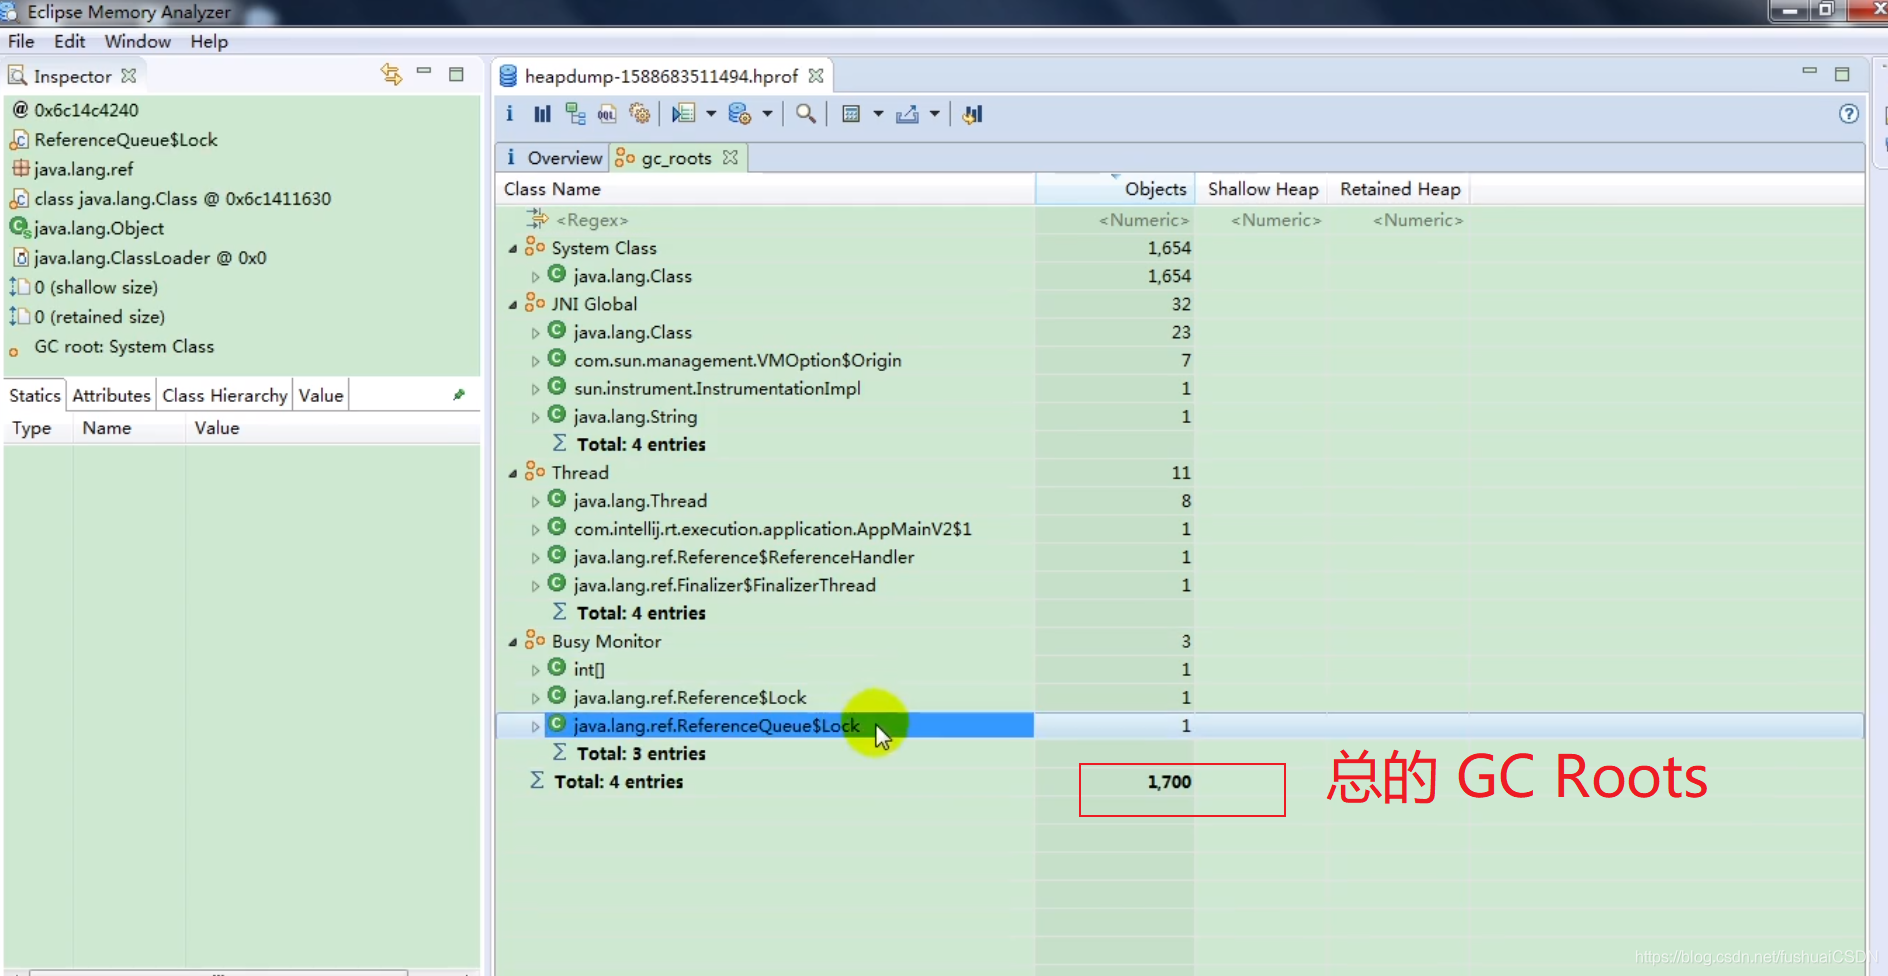Click the Find Object by Address magnifier

coord(805,114)
